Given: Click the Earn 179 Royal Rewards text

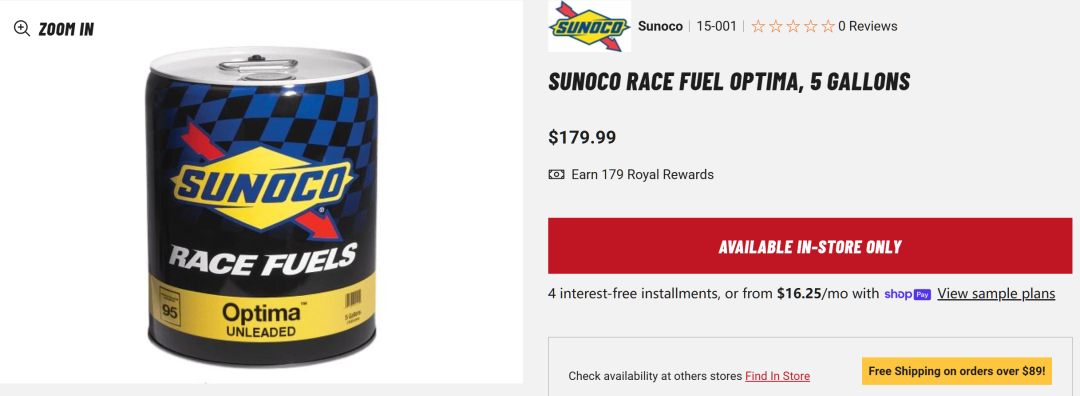Looking at the screenshot, I should [x=643, y=174].
